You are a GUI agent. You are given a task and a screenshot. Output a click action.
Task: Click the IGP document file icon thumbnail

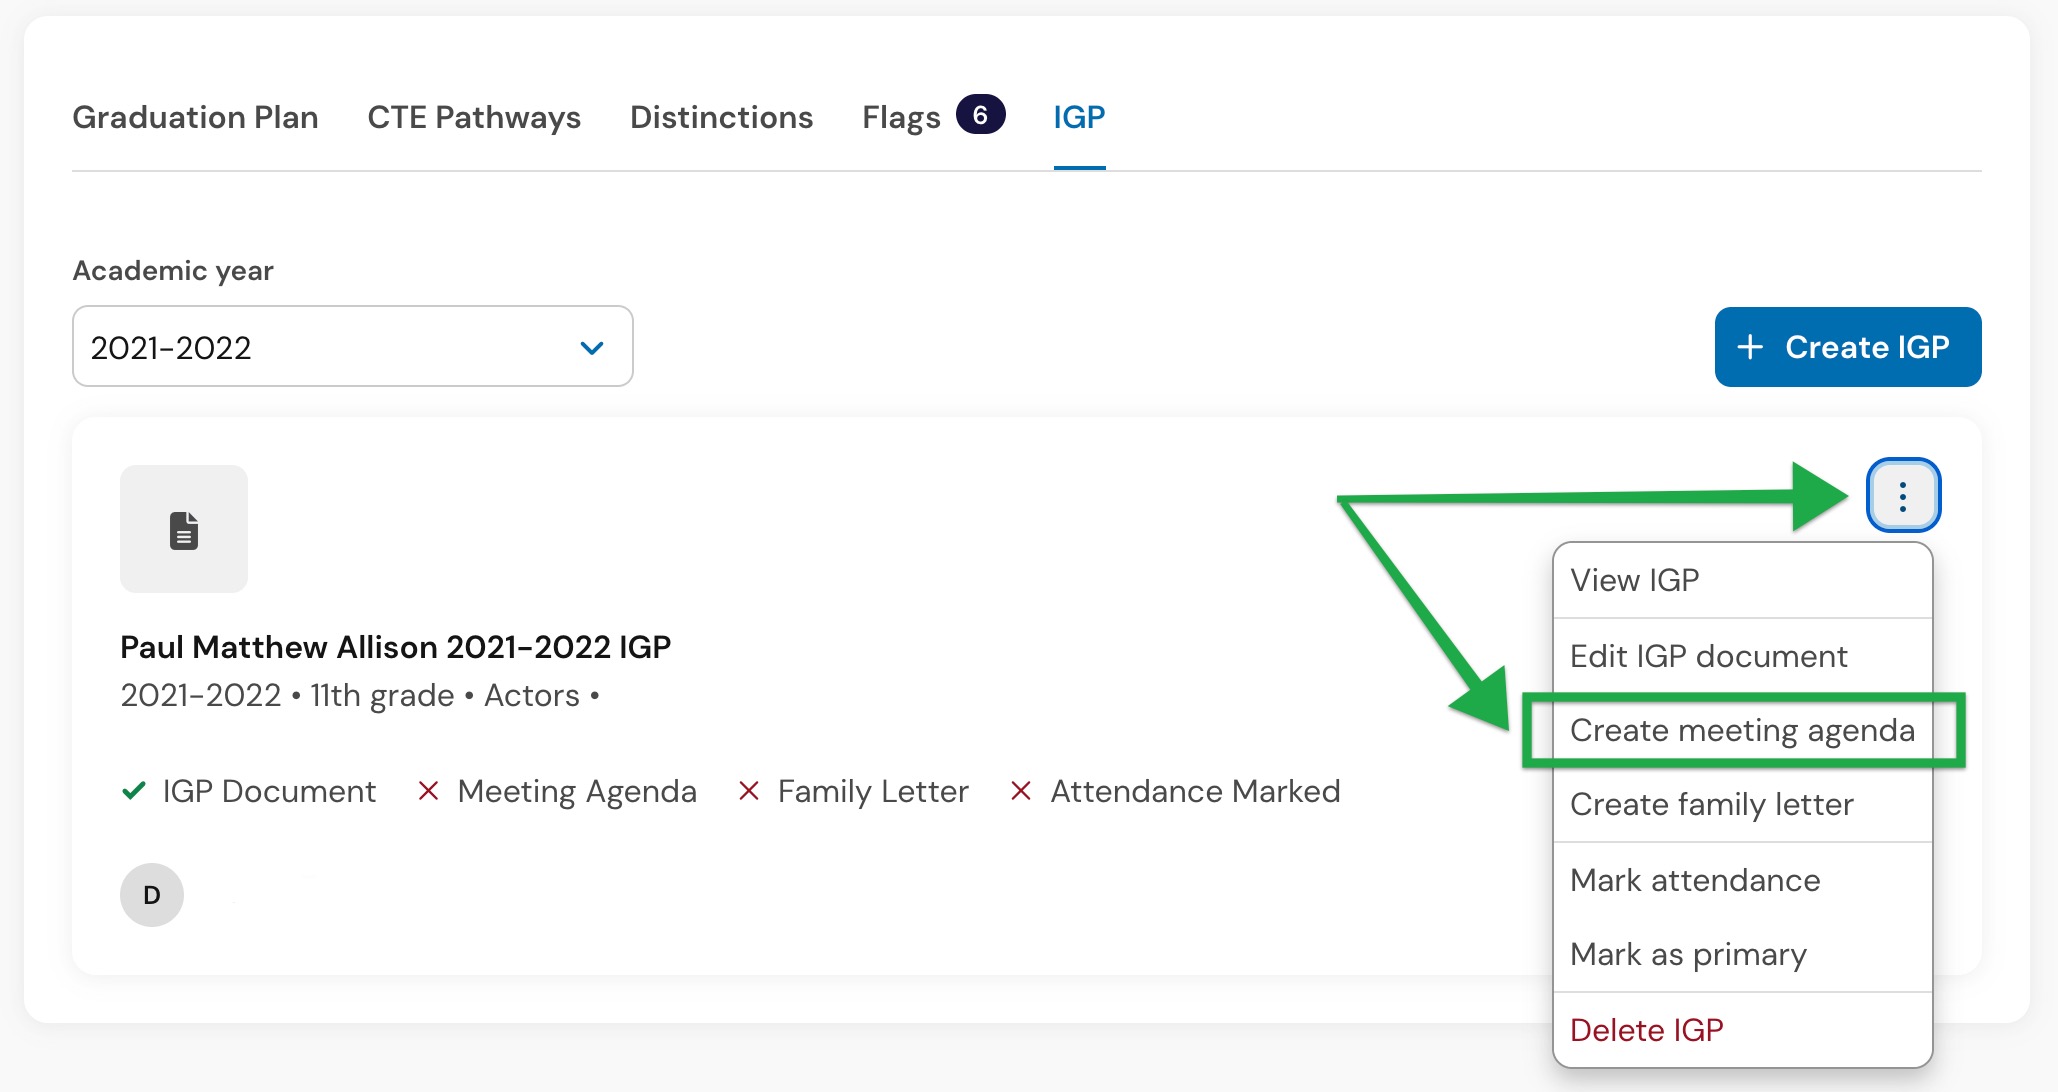pos(184,529)
